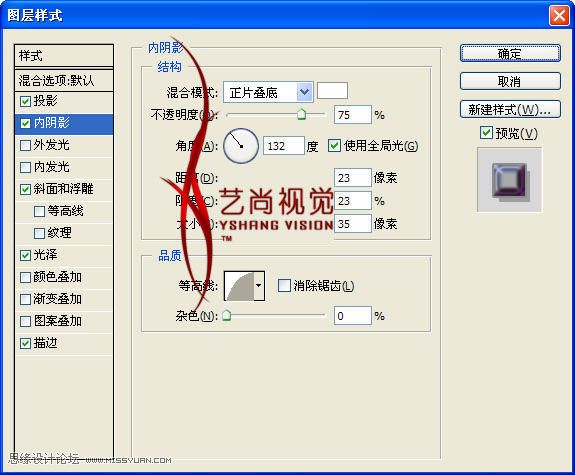Check the 等高线 contour sub-option
Screen dimensions: 575x475
[x=39, y=211]
